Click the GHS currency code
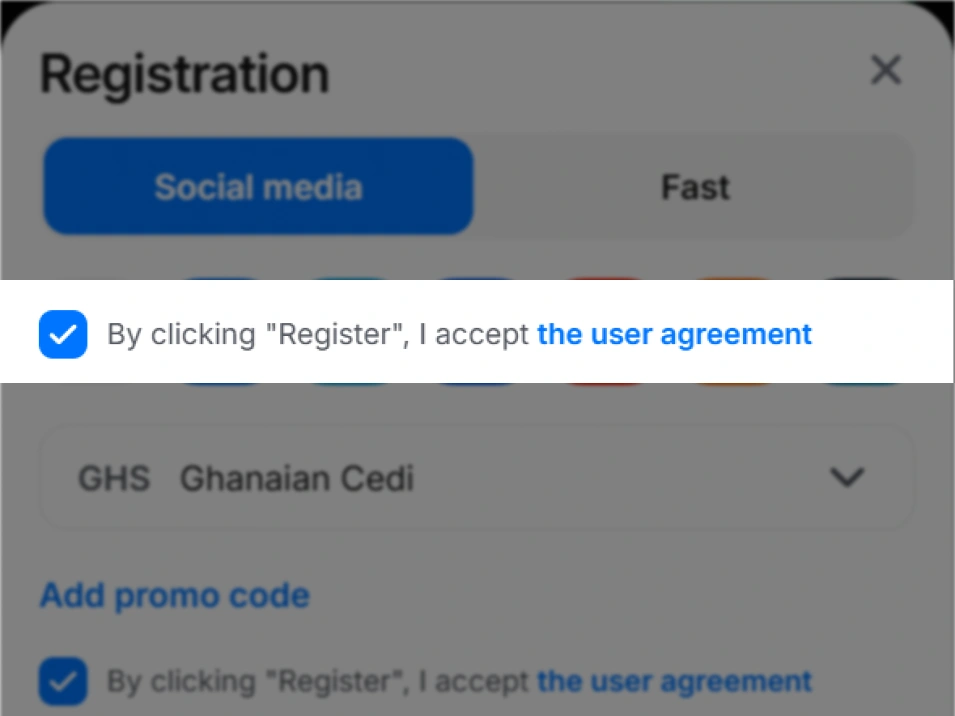The width and height of the screenshot is (955, 716). [114, 478]
